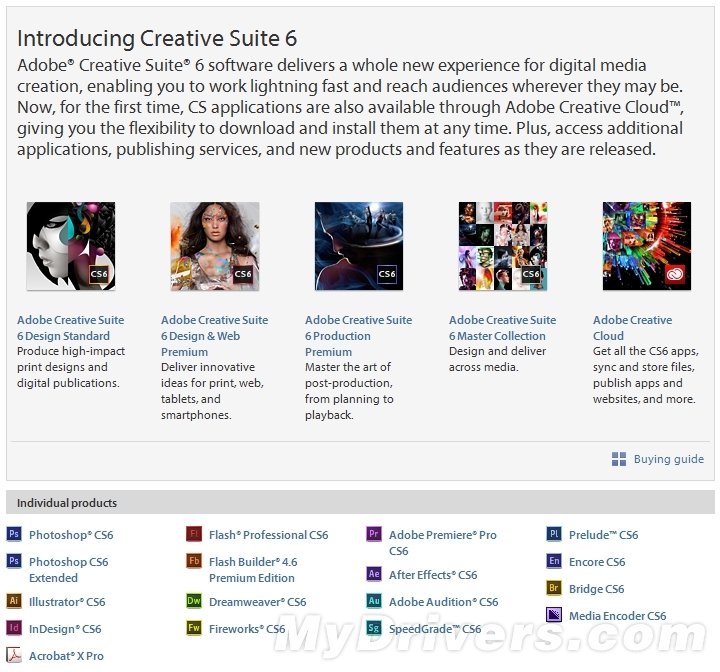
Task: Click the Flash Professional Fl icon
Action: tap(194, 534)
